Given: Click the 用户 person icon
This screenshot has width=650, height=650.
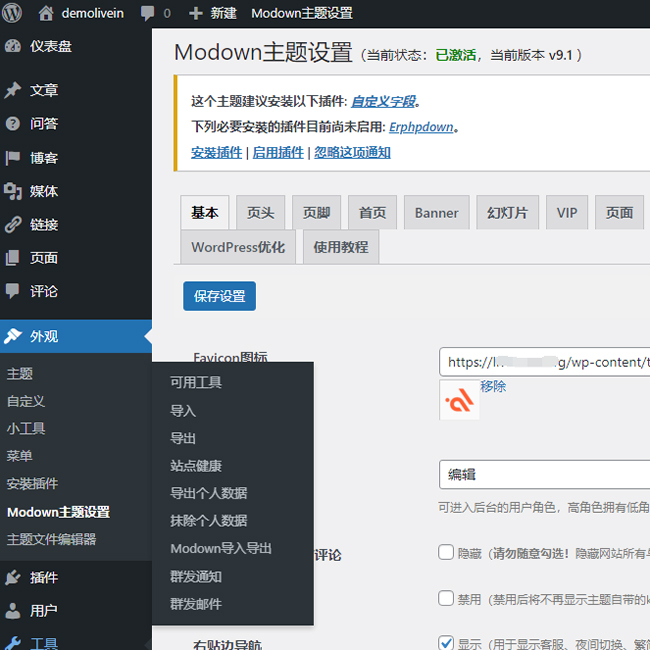Looking at the screenshot, I should [13, 610].
